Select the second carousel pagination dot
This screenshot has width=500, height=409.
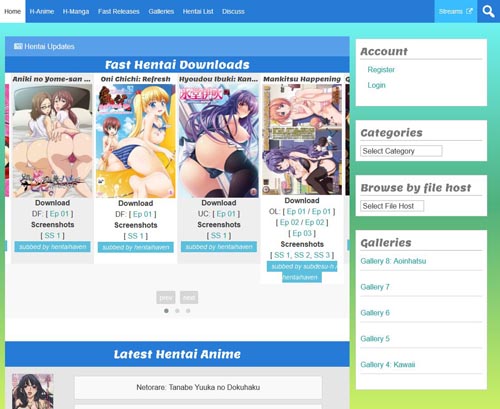click(x=177, y=311)
